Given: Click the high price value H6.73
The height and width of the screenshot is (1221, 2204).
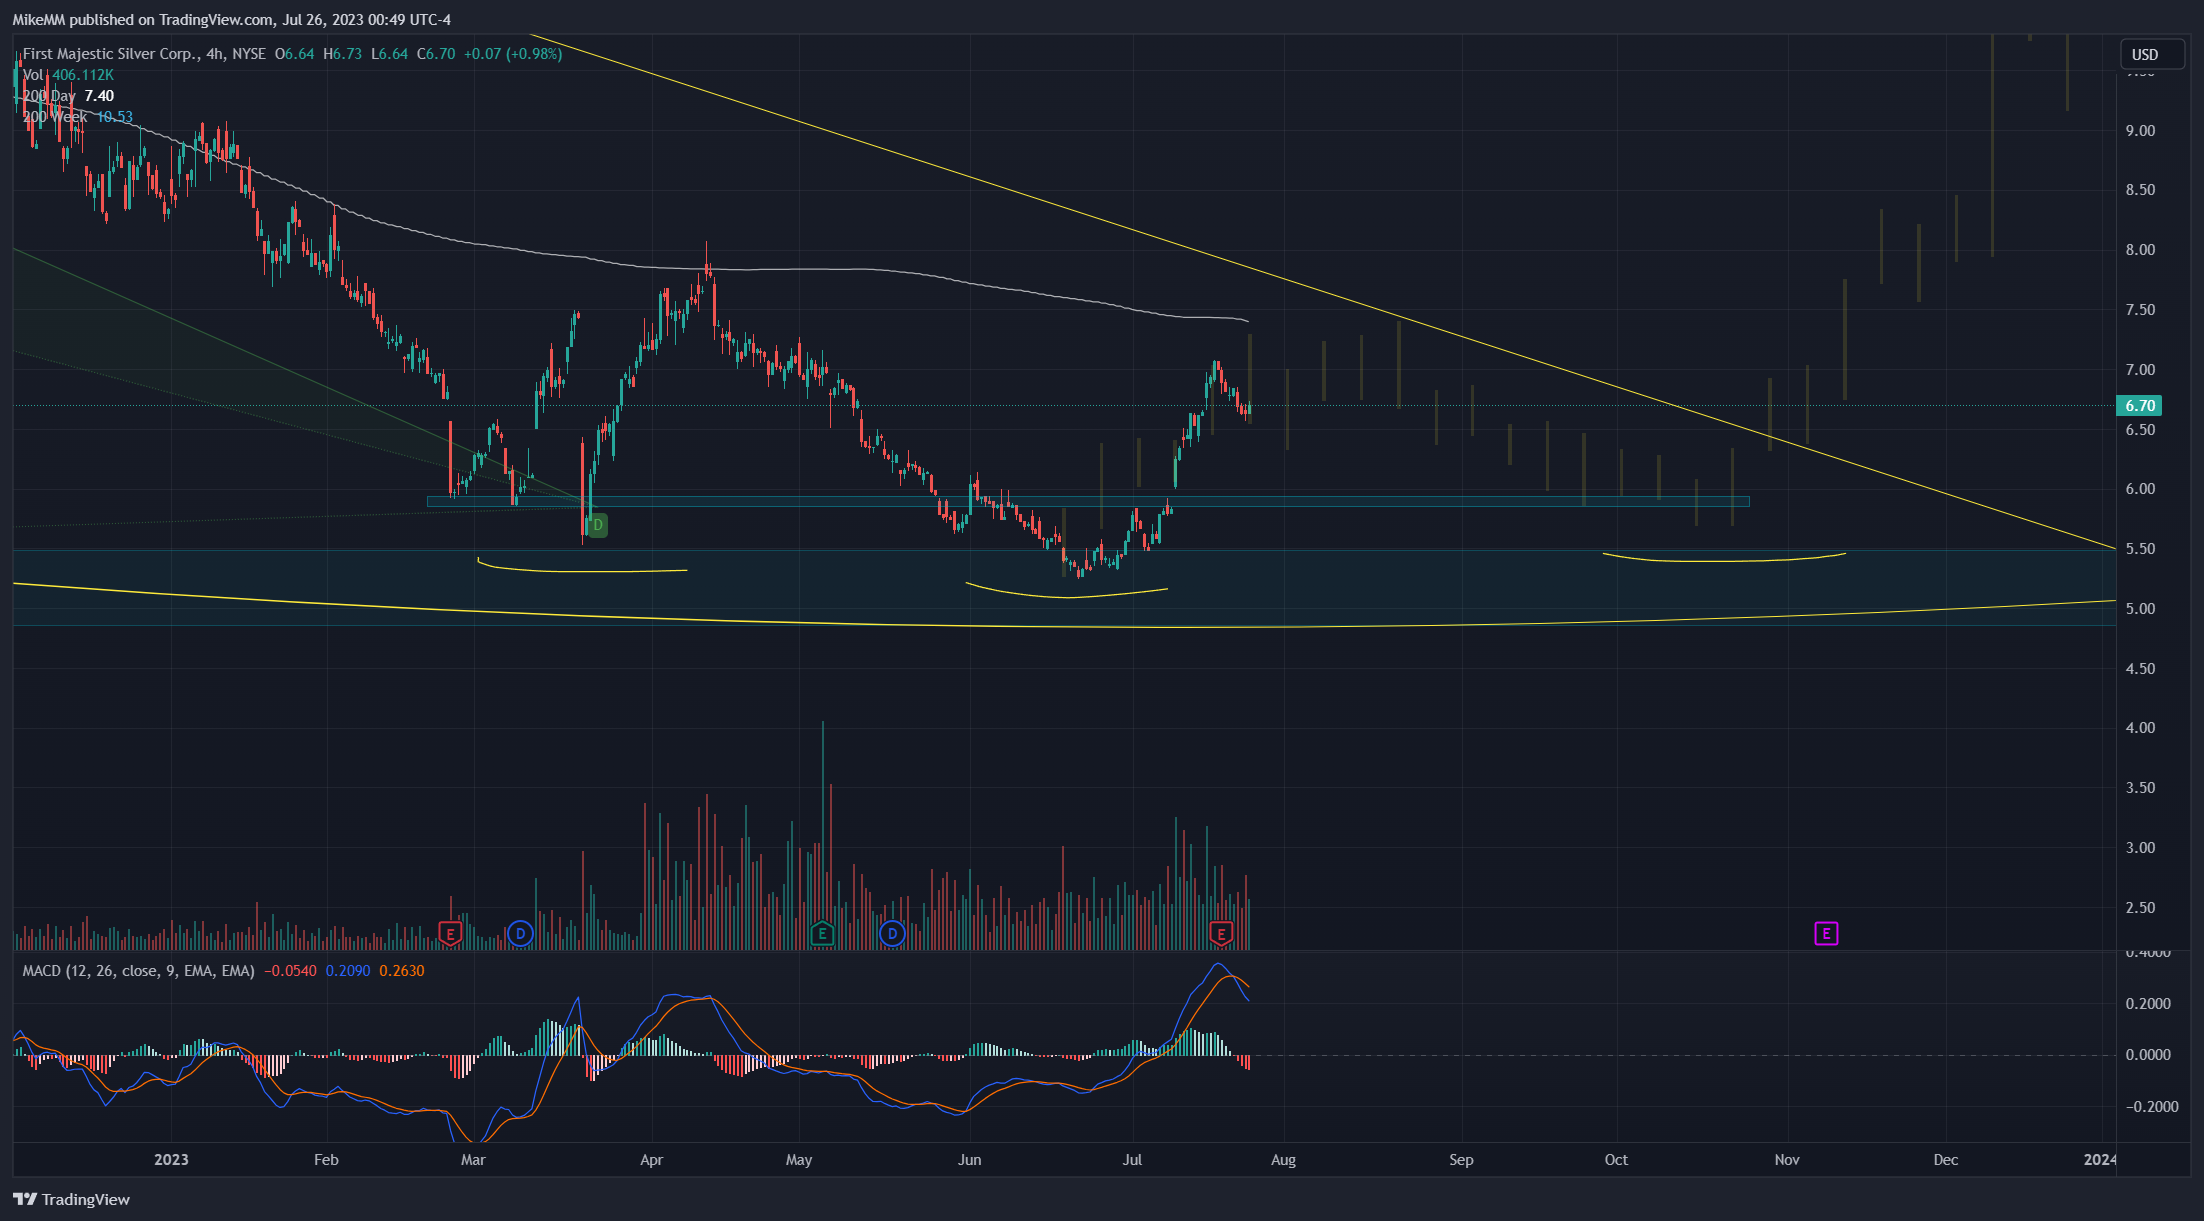Looking at the screenshot, I should (x=343, y=54).
